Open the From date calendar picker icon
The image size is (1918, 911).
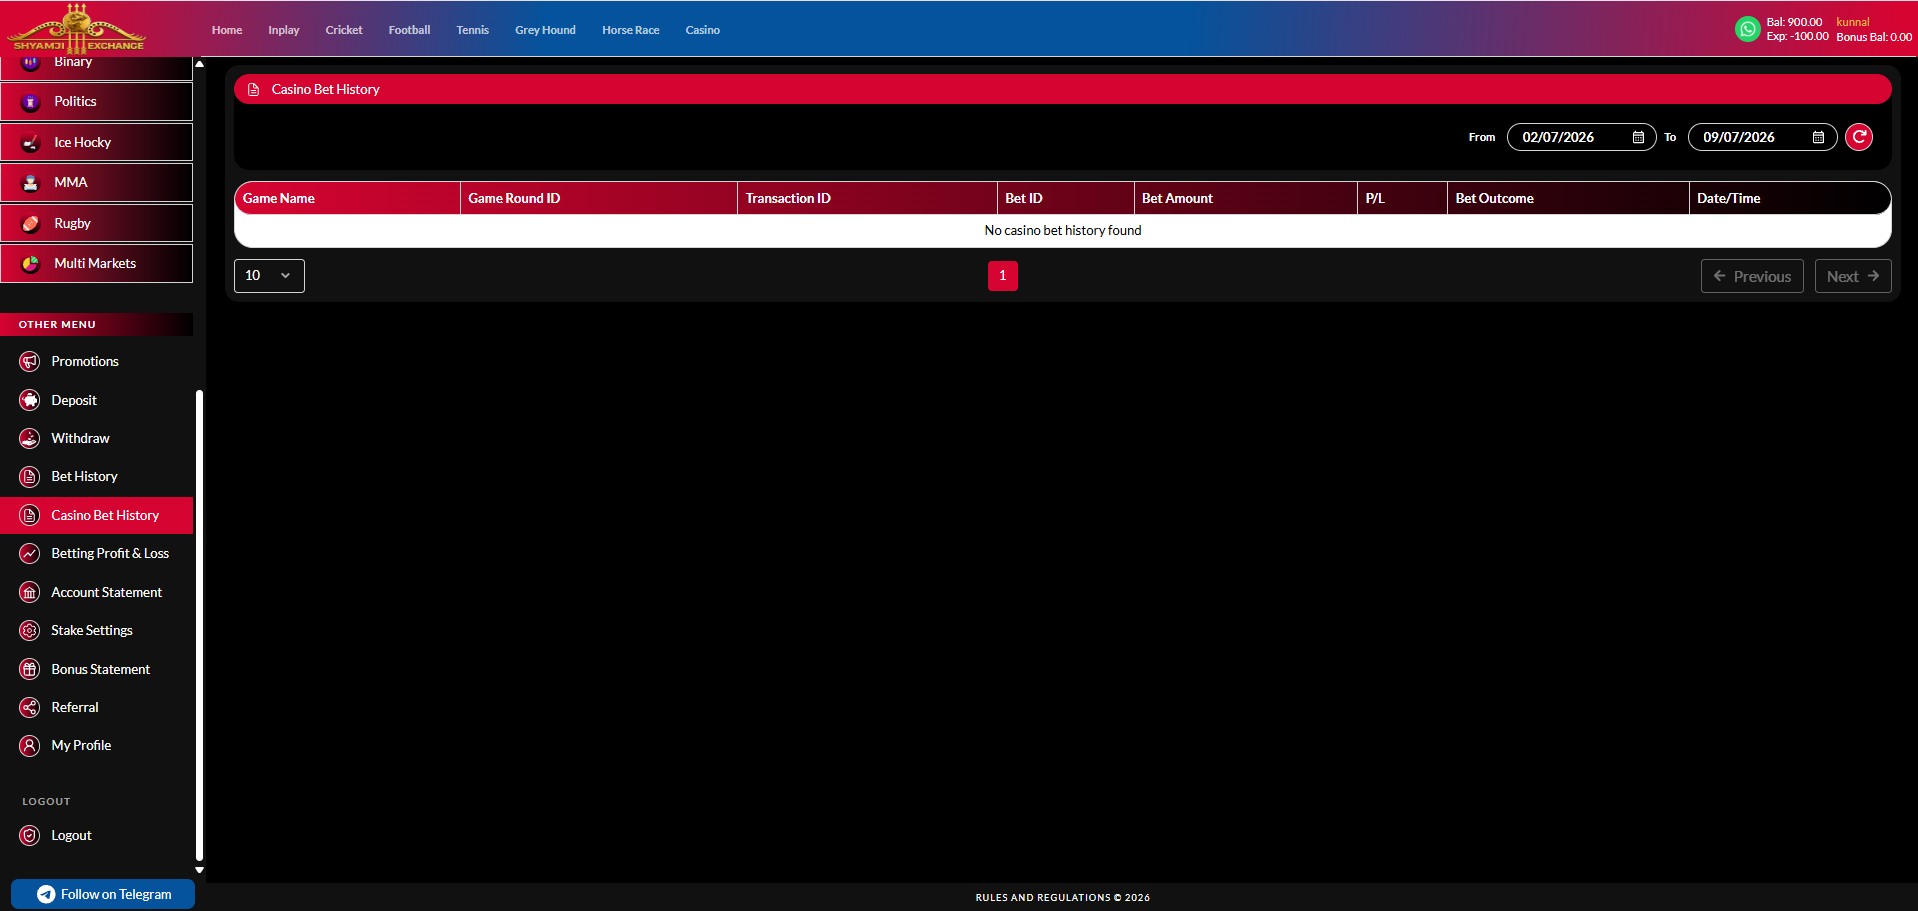[1638, 137]
